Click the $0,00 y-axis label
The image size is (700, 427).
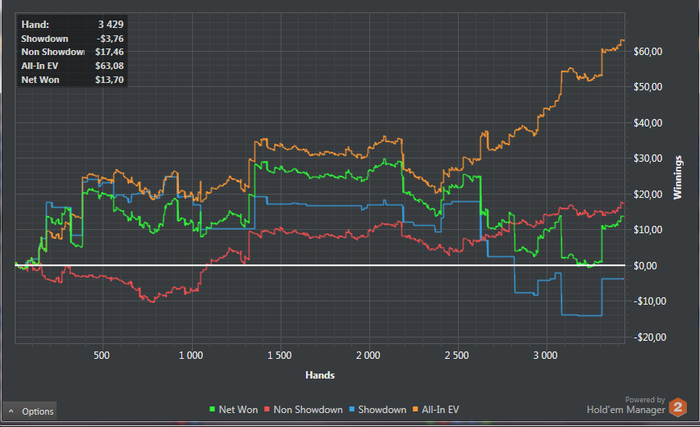coord(645,266)
